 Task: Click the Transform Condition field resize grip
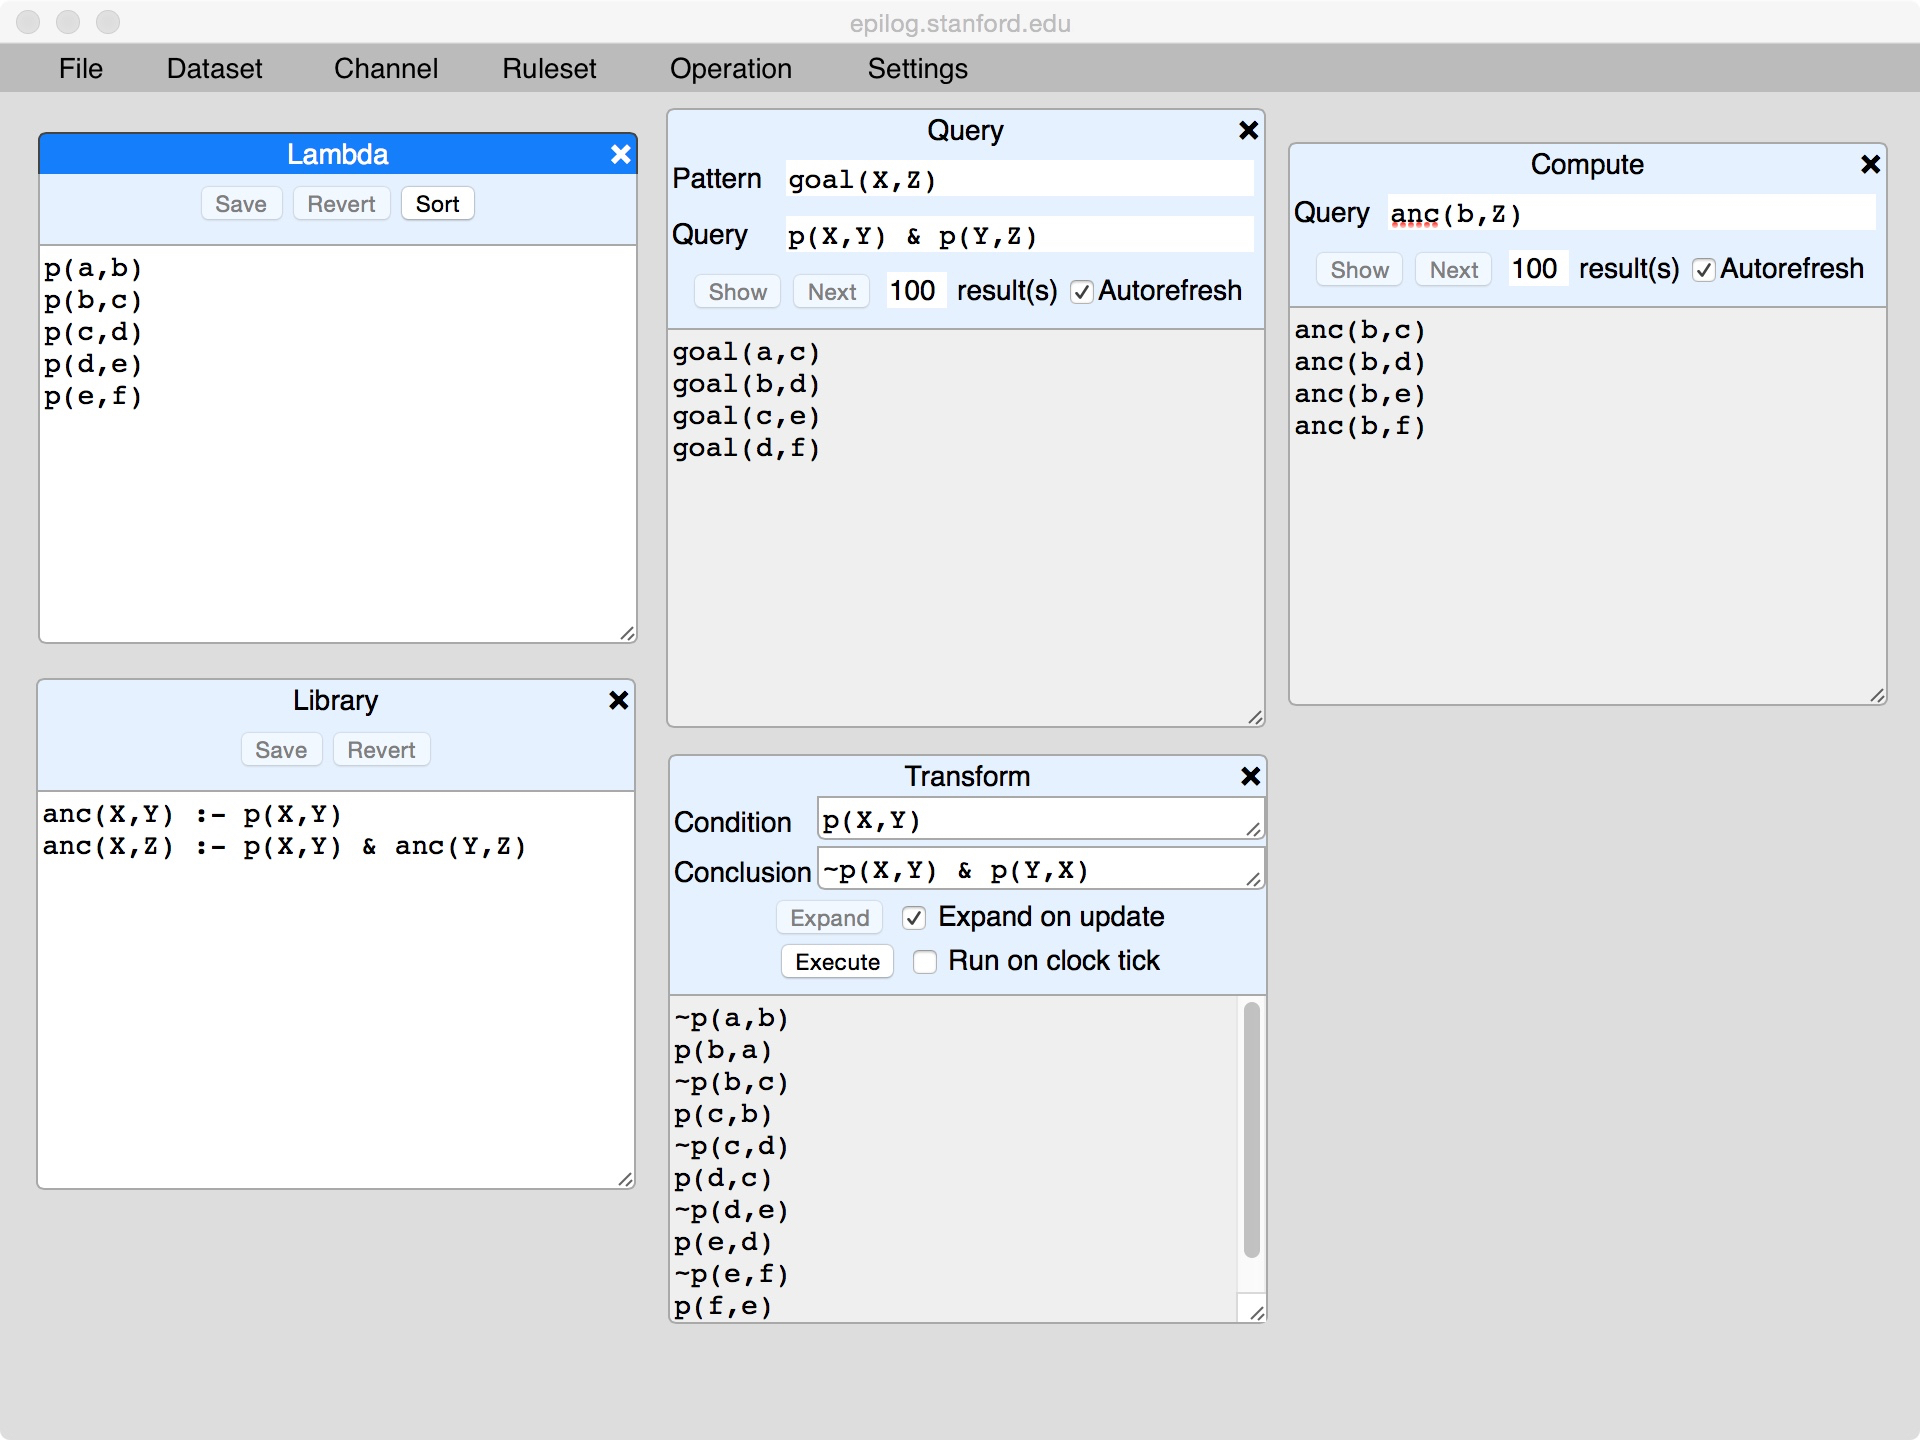(x=1253, y=829)
